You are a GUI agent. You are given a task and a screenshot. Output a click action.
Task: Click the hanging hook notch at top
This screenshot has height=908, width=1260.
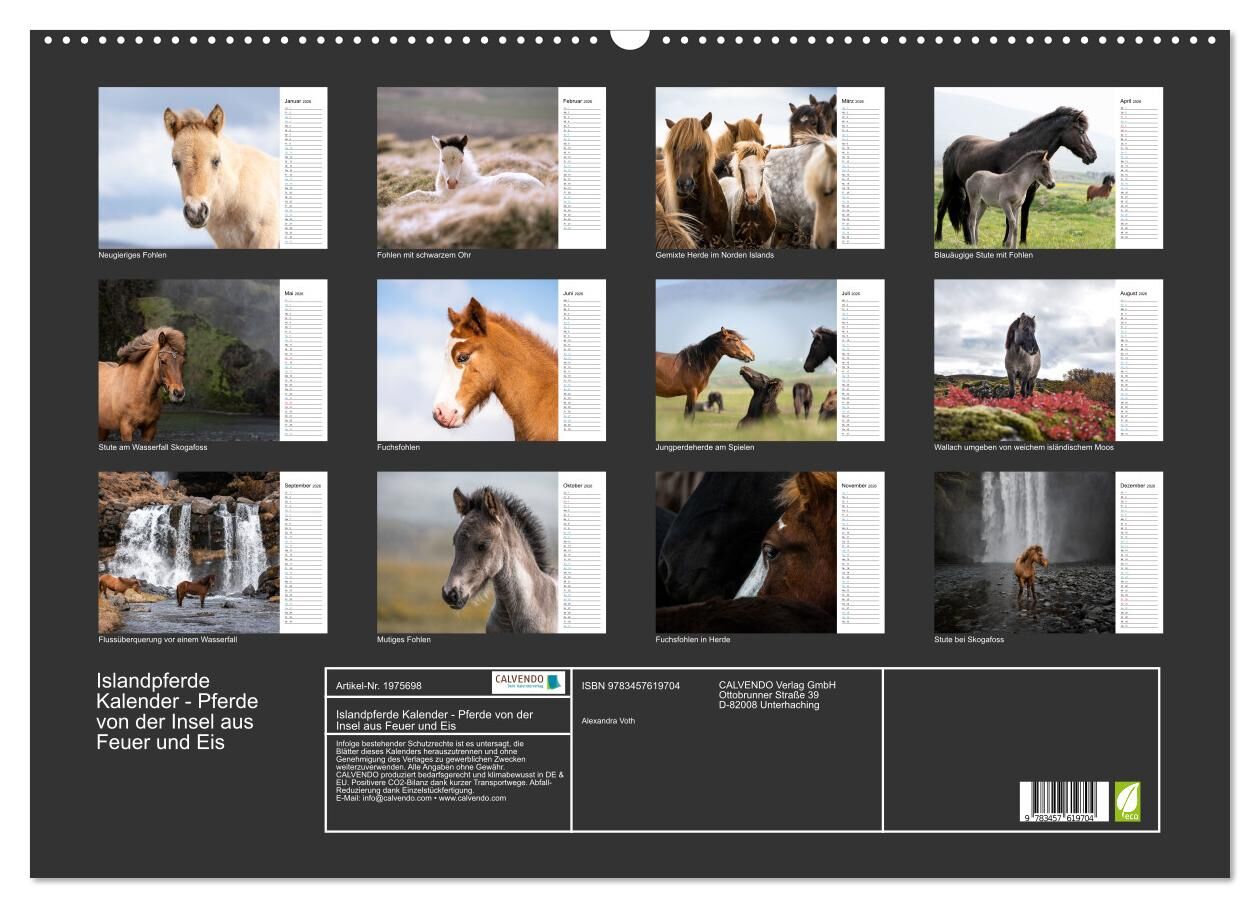(630, 37)
